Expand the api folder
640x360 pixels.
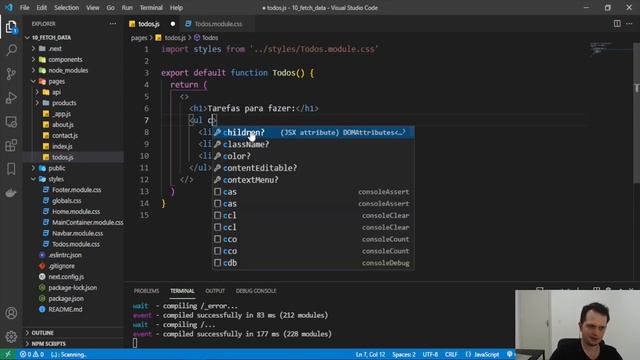(x=73, y=92)
